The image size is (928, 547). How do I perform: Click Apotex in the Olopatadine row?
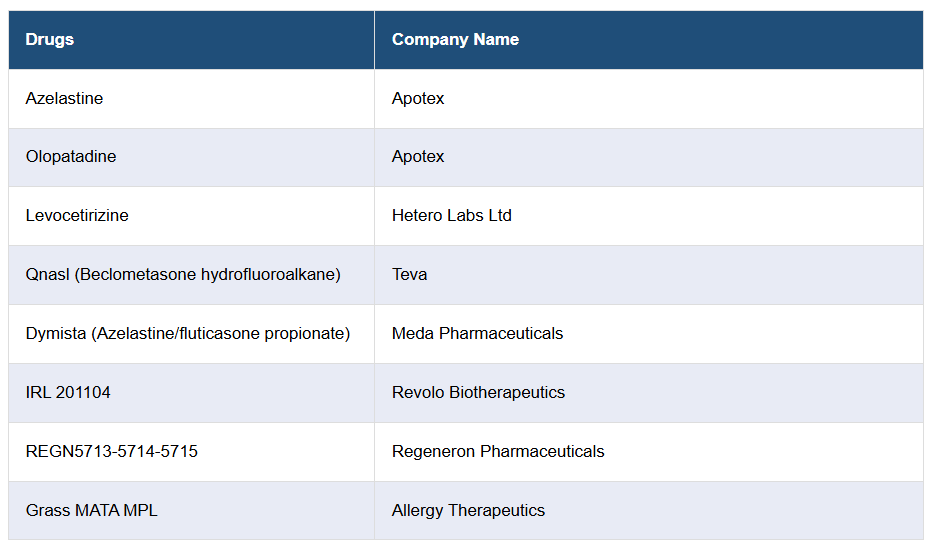(x=418, y=156)
